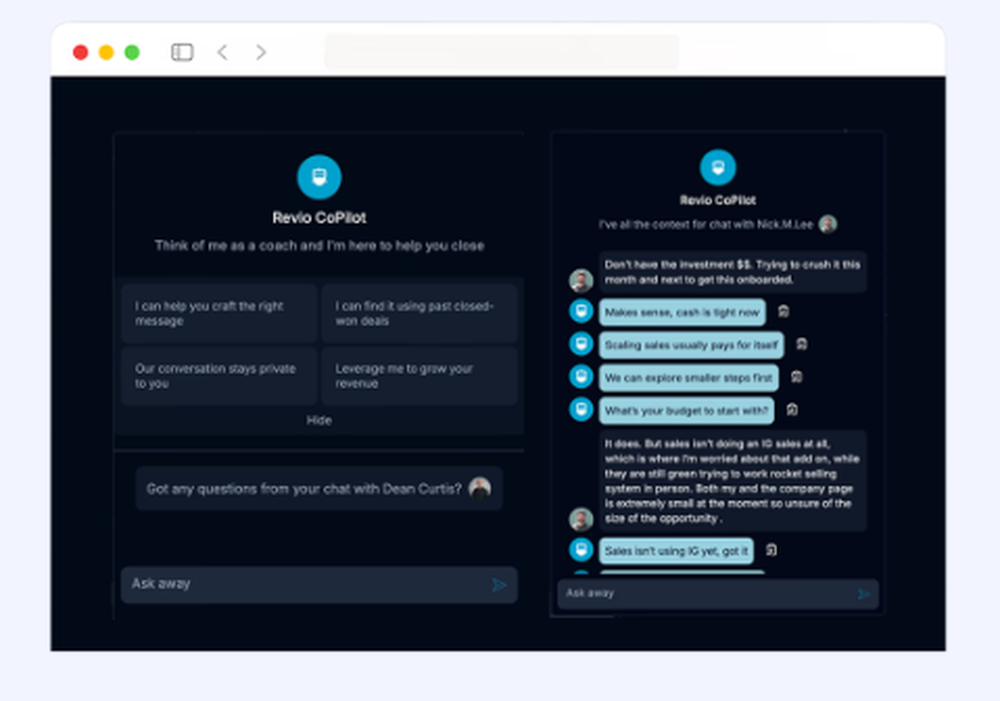Screen dimensions: 1000x701
Task: Go back with the left chevron
Action: coord(223,52)
